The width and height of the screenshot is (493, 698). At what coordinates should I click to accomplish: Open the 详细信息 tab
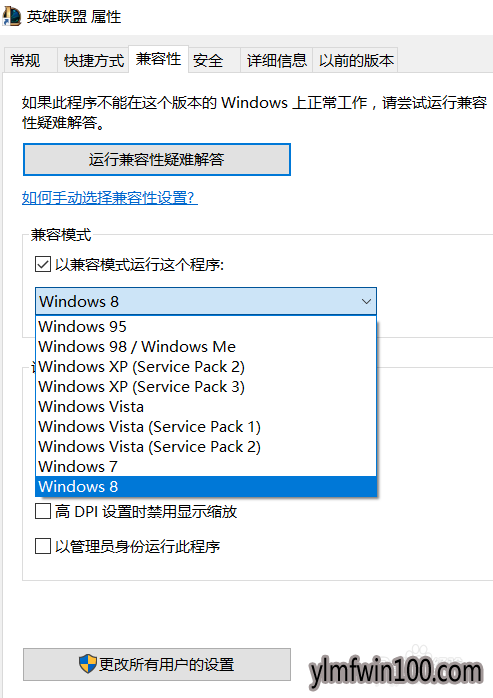point(277,60)
